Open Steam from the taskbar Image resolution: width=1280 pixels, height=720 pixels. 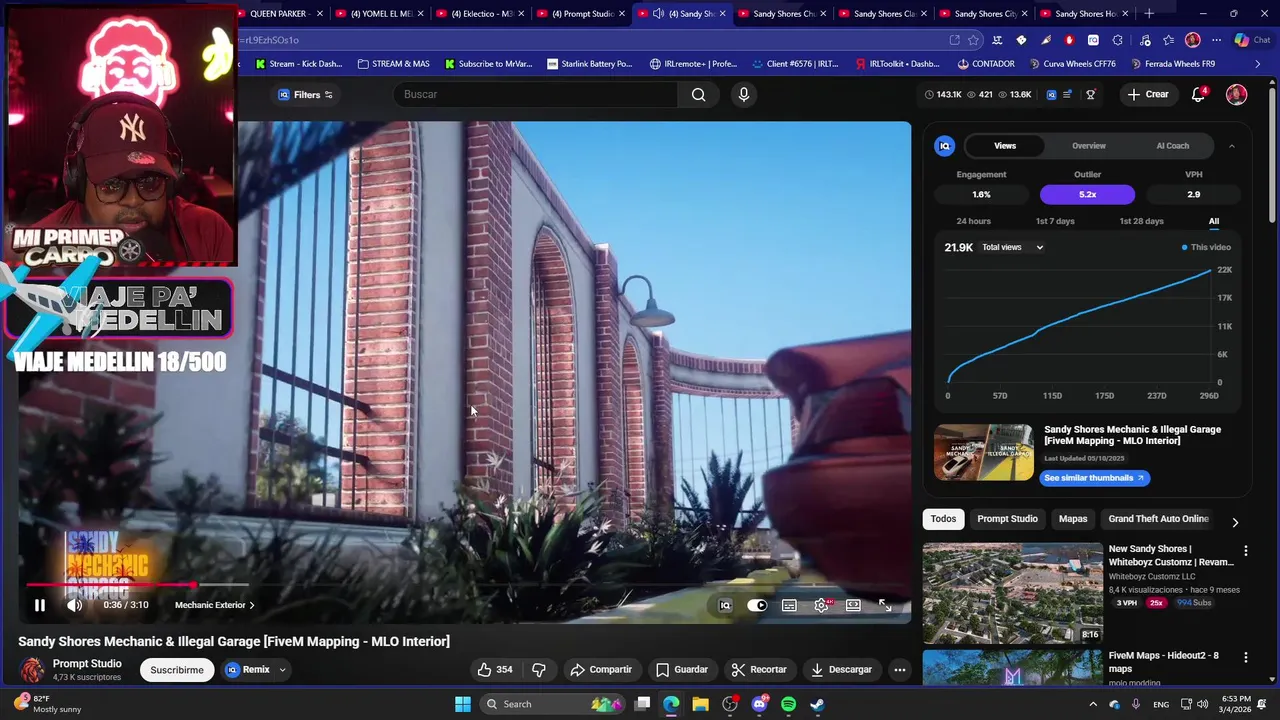click(817, 704)
